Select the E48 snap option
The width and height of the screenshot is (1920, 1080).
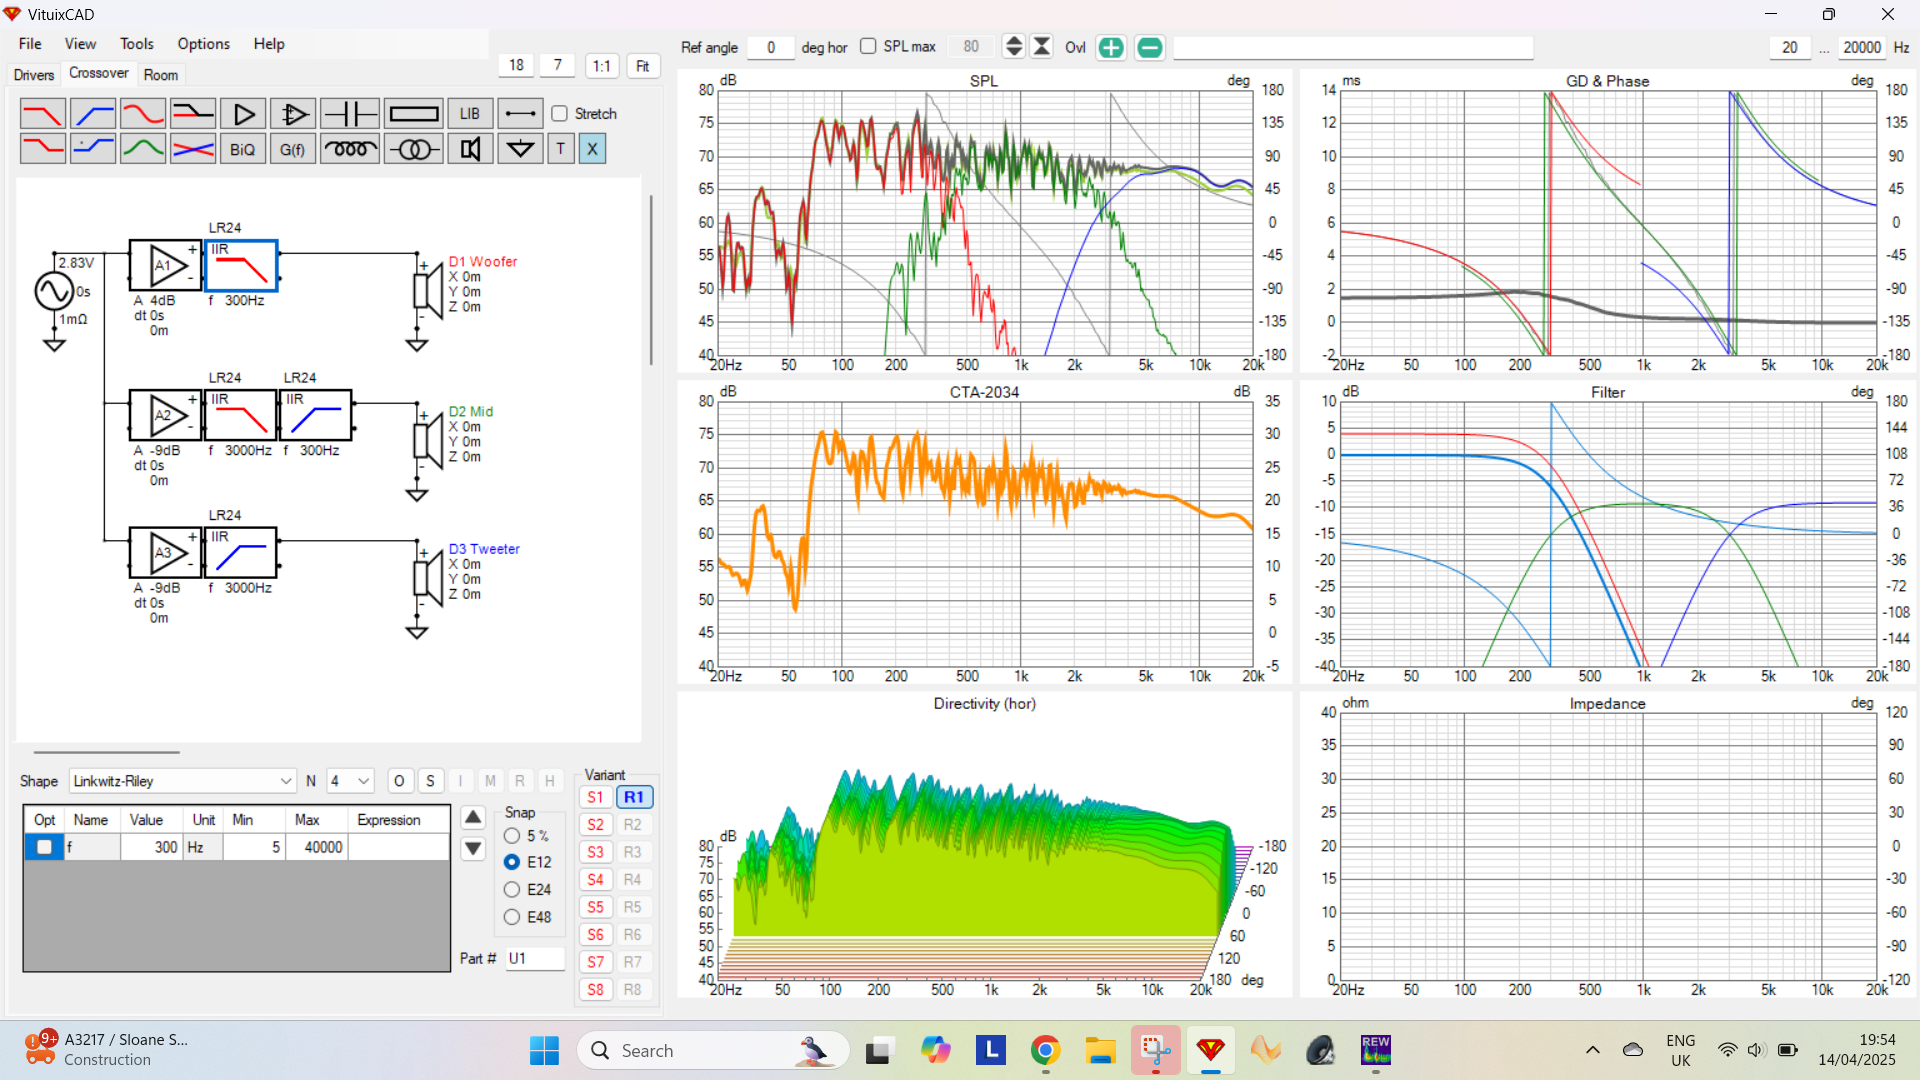[512, 917]
